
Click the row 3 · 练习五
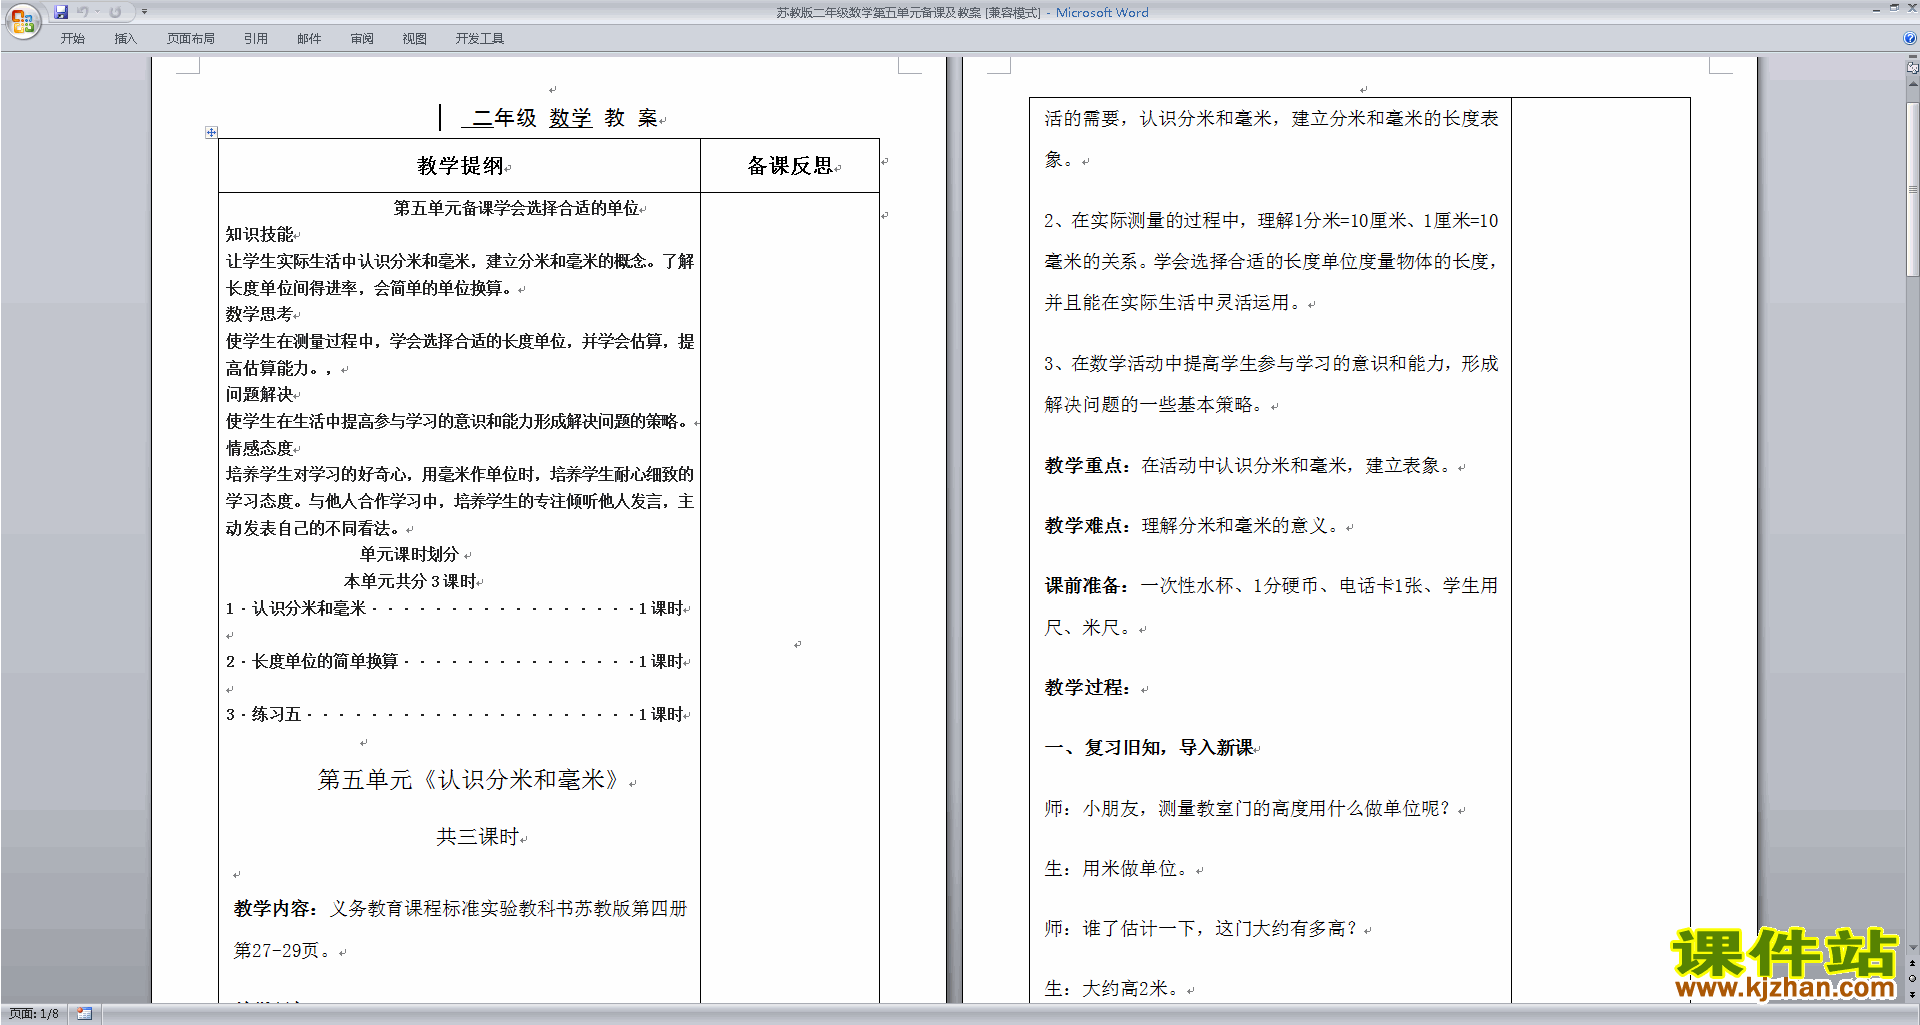coord(455,714)
